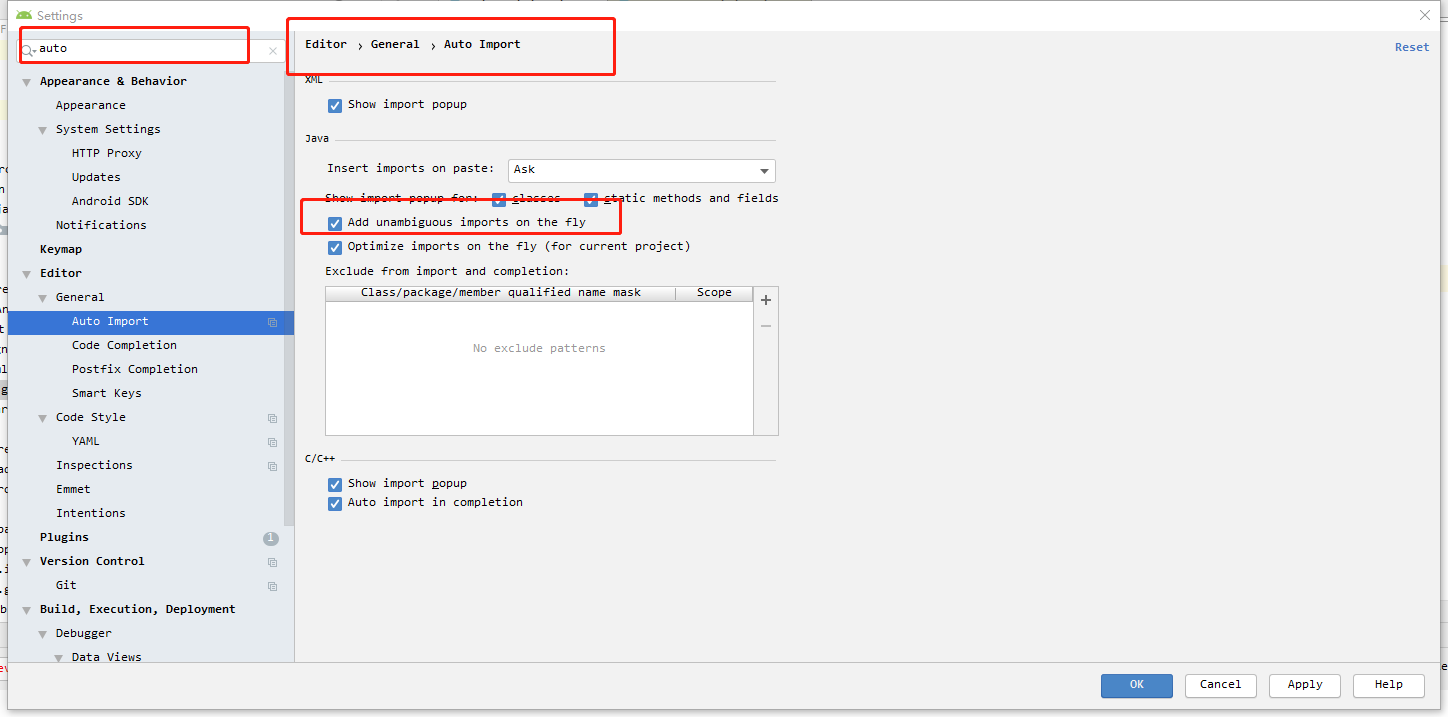Close the Settings dialog window

(1425, 15)
